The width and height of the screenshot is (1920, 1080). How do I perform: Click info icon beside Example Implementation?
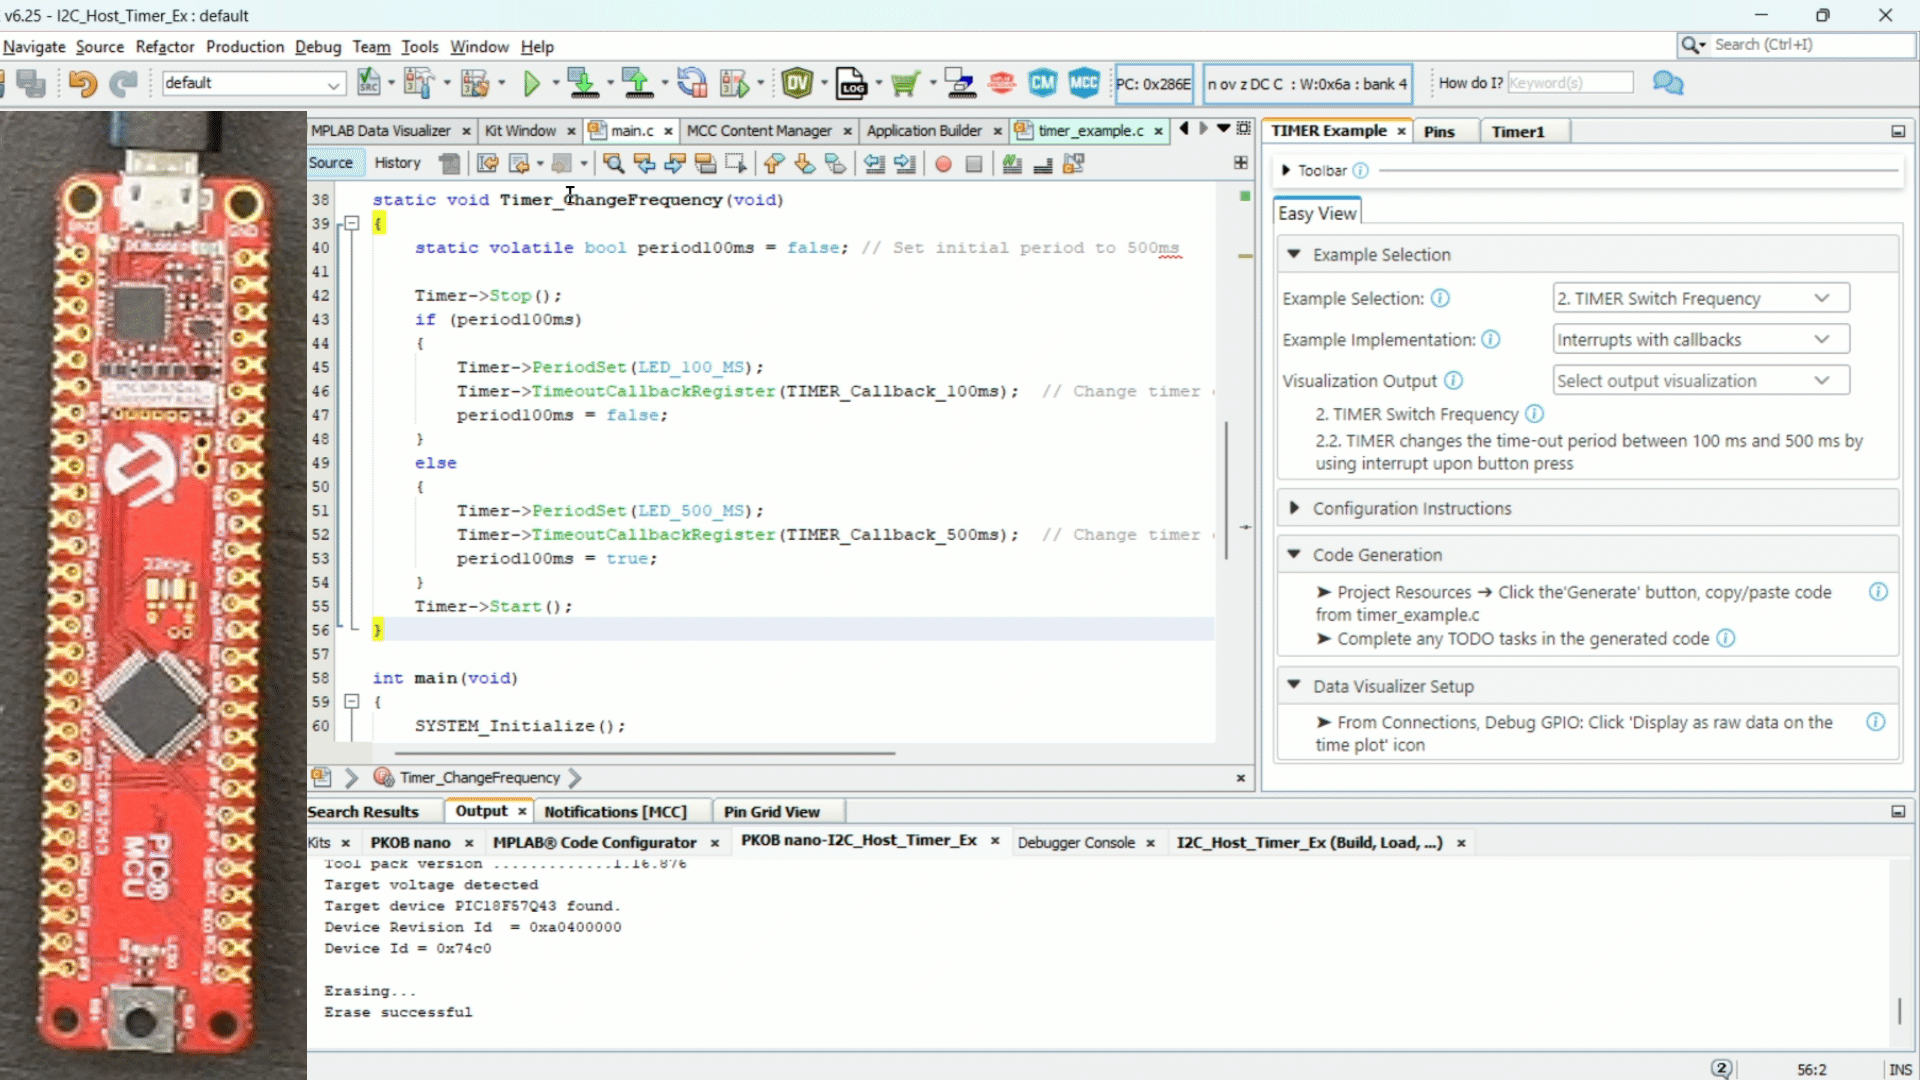point(1490,340)
